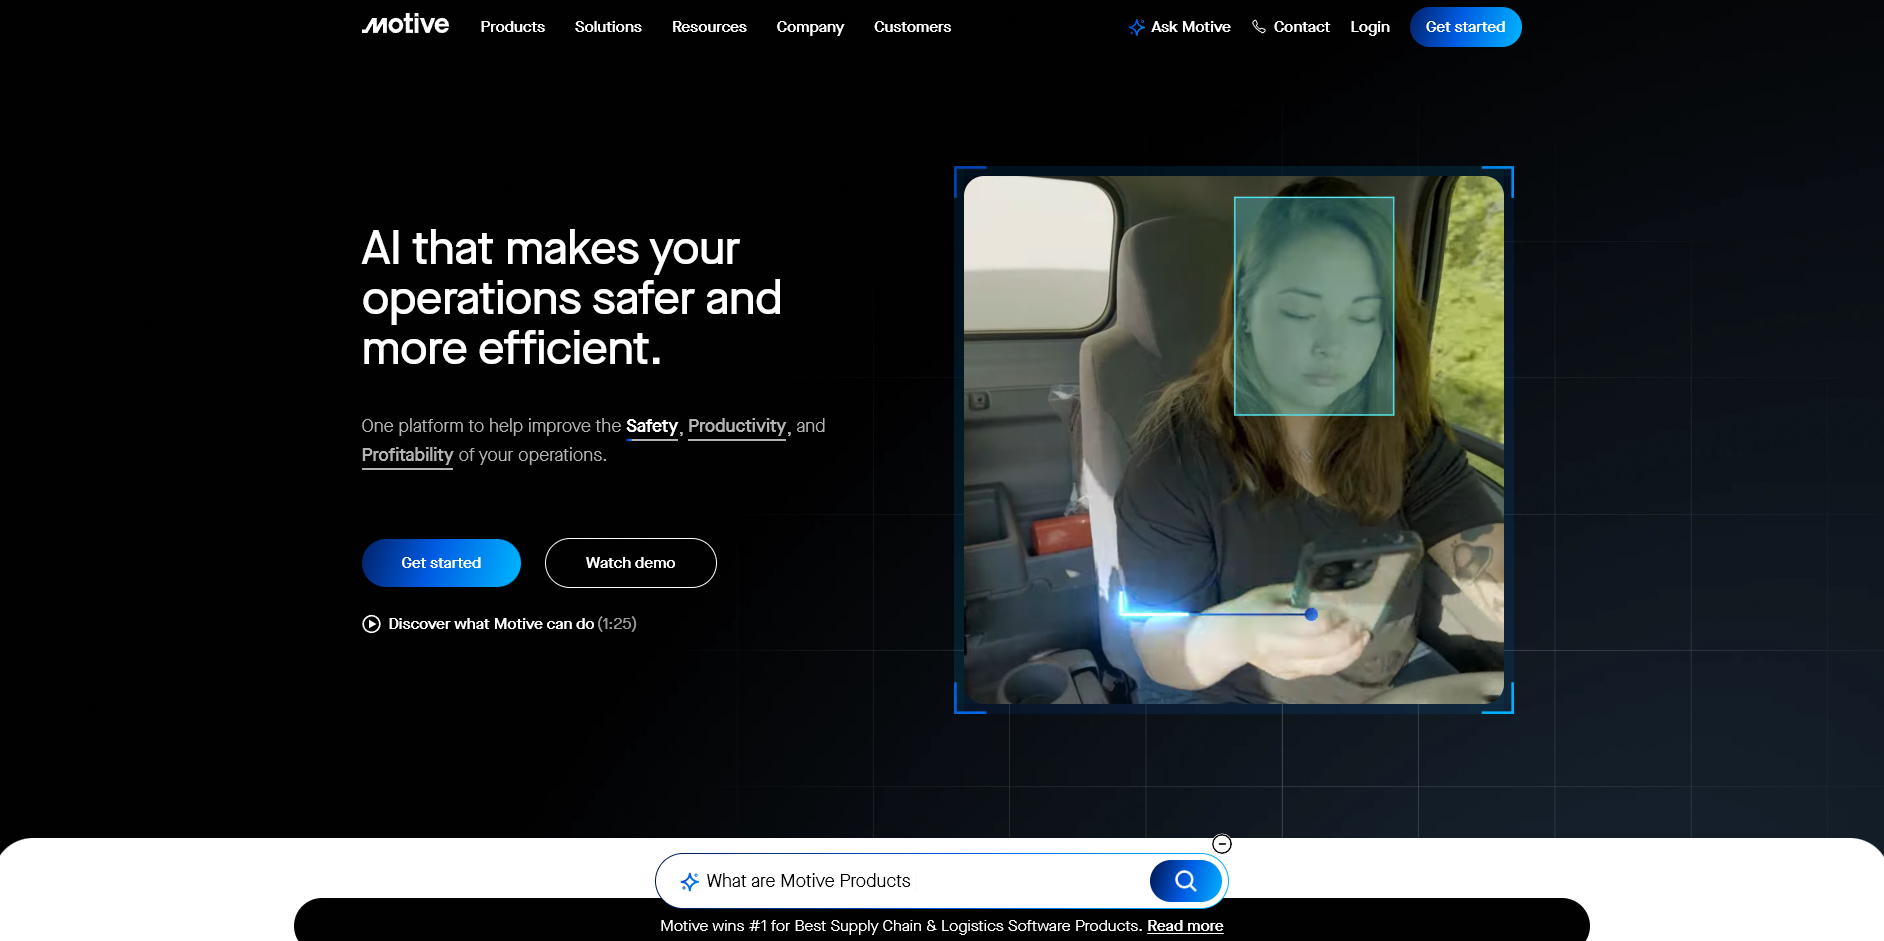Open 'Discover what Motive can do' video link
This screenshot has height=941, width=1884.
(499, 624)
